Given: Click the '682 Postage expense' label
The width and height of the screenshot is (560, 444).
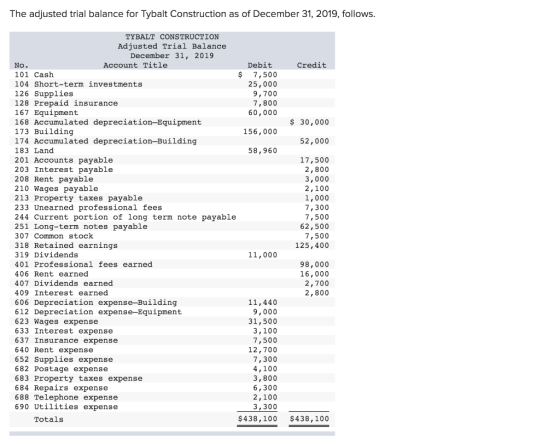Looking at the screenshot, I should click(x=61, y=369).
